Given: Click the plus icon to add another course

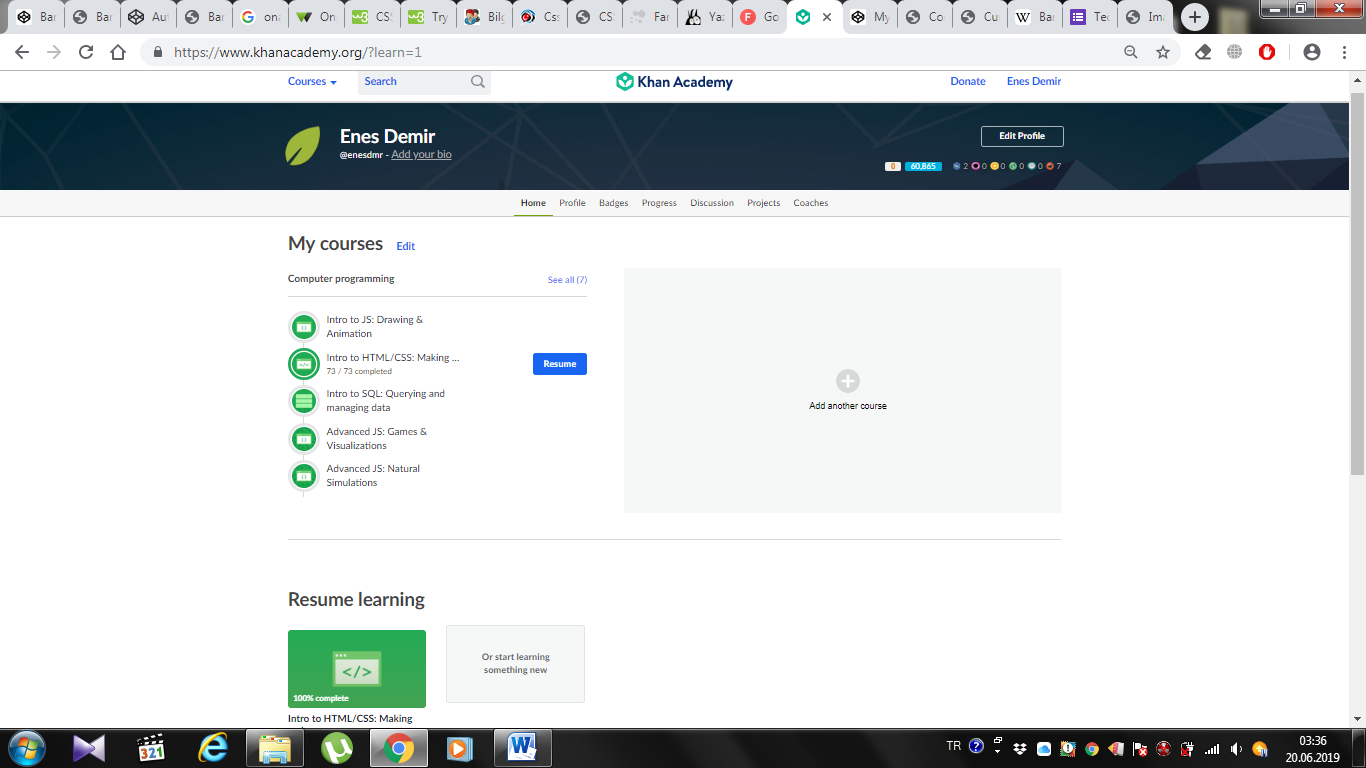Looking at the screenshot, I should 848,380.
